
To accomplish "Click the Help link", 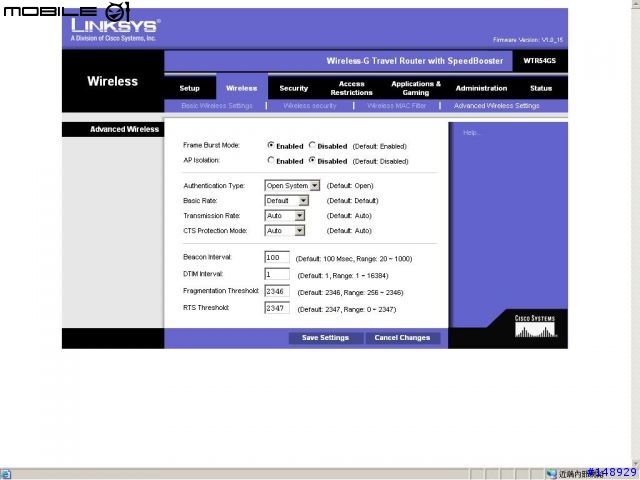I will 472,133.
